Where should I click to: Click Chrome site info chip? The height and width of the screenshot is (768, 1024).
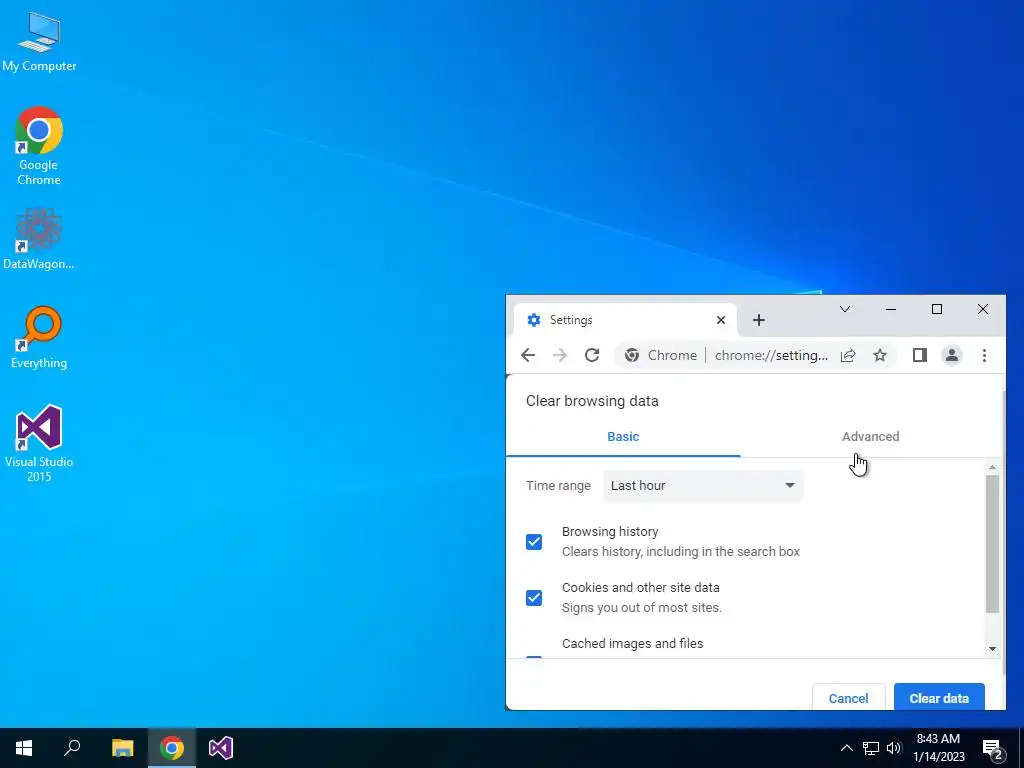tap(661, 355)
